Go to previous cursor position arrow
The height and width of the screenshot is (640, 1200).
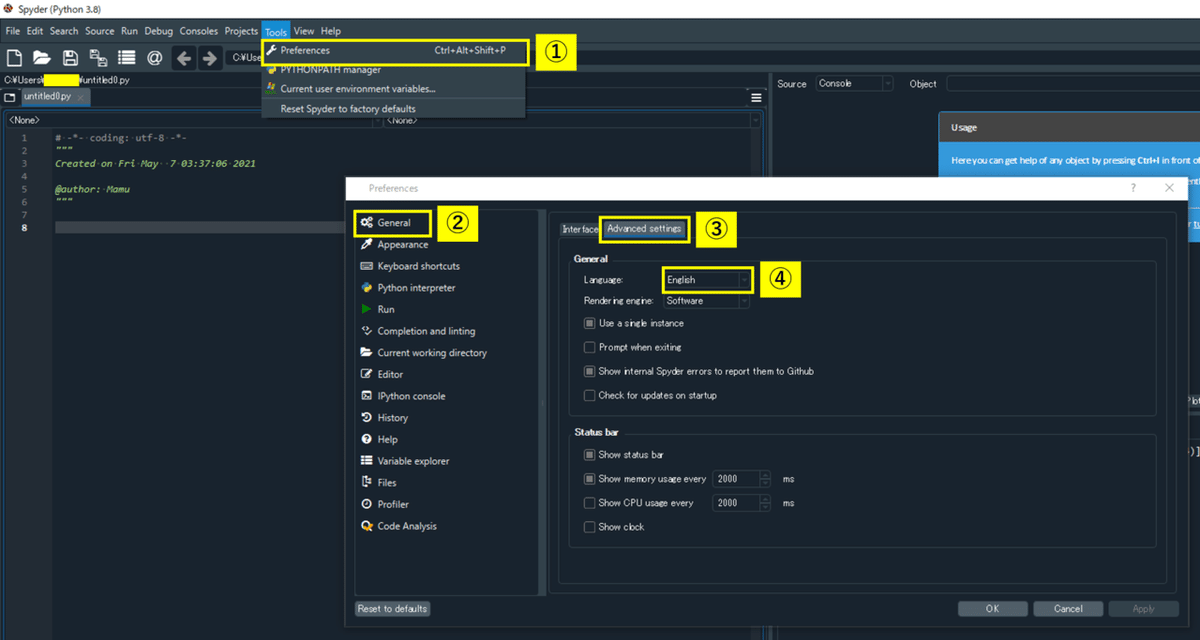(184, 58)
